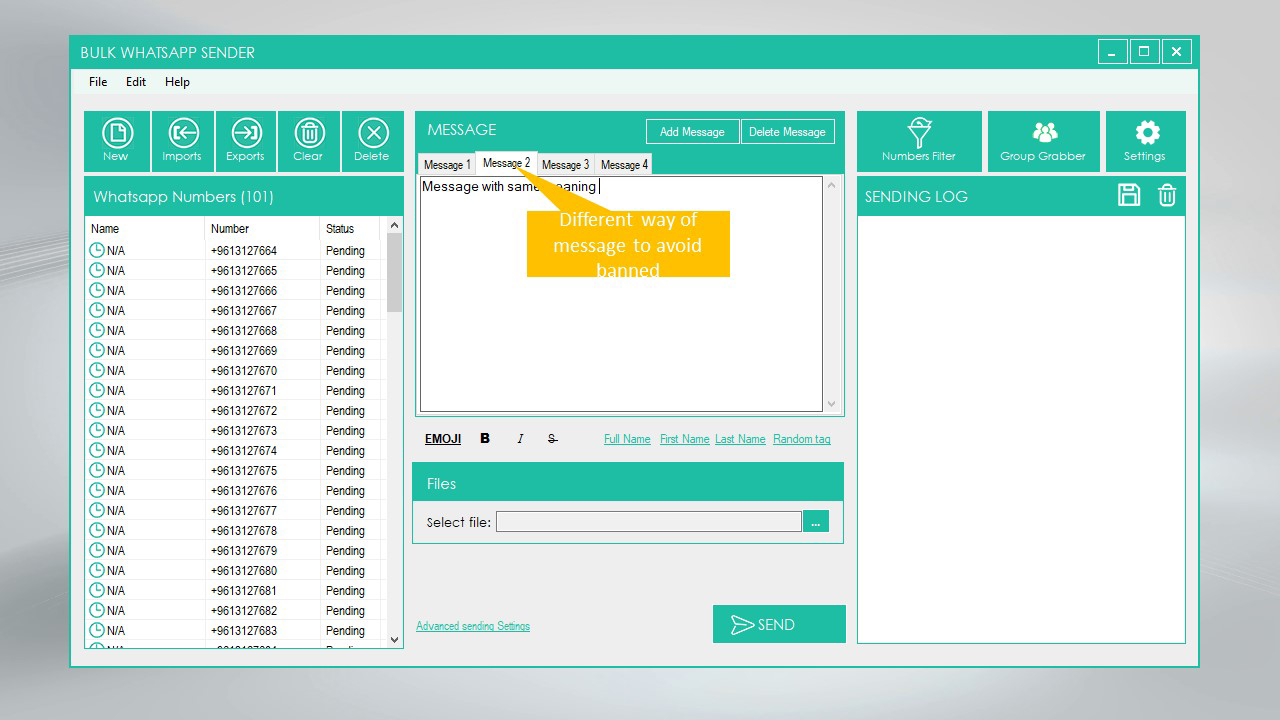Create a new list with New icon

pyautogui.click(x=117, y=141)
